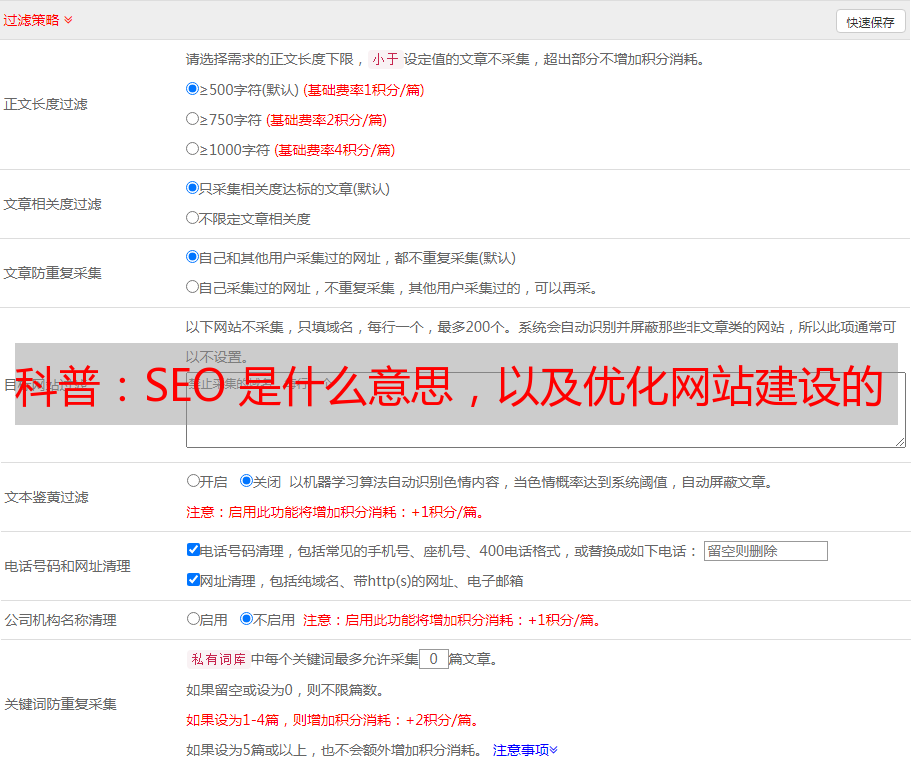This screenshot has height=768, width=912.
Task: Toggle the 网址清理 checkbox
Action: coord(193,580)
